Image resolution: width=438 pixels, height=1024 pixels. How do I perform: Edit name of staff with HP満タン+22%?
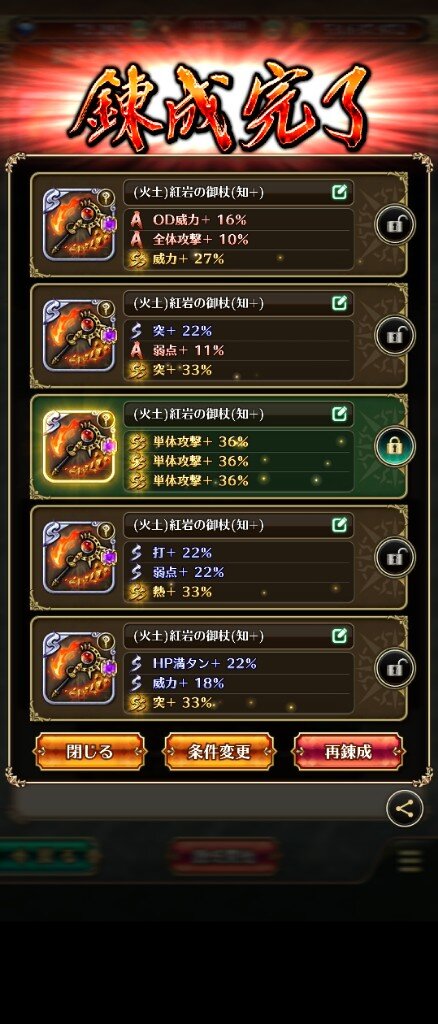(339, 635)
